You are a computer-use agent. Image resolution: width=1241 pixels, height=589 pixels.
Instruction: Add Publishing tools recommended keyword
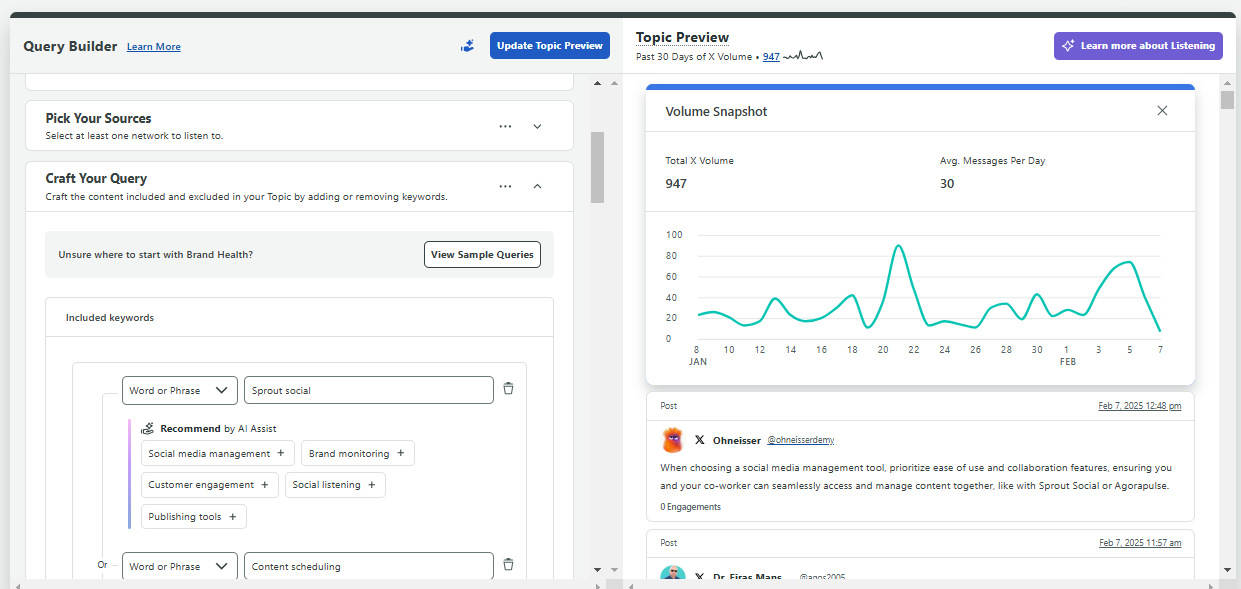coord(193,517)
